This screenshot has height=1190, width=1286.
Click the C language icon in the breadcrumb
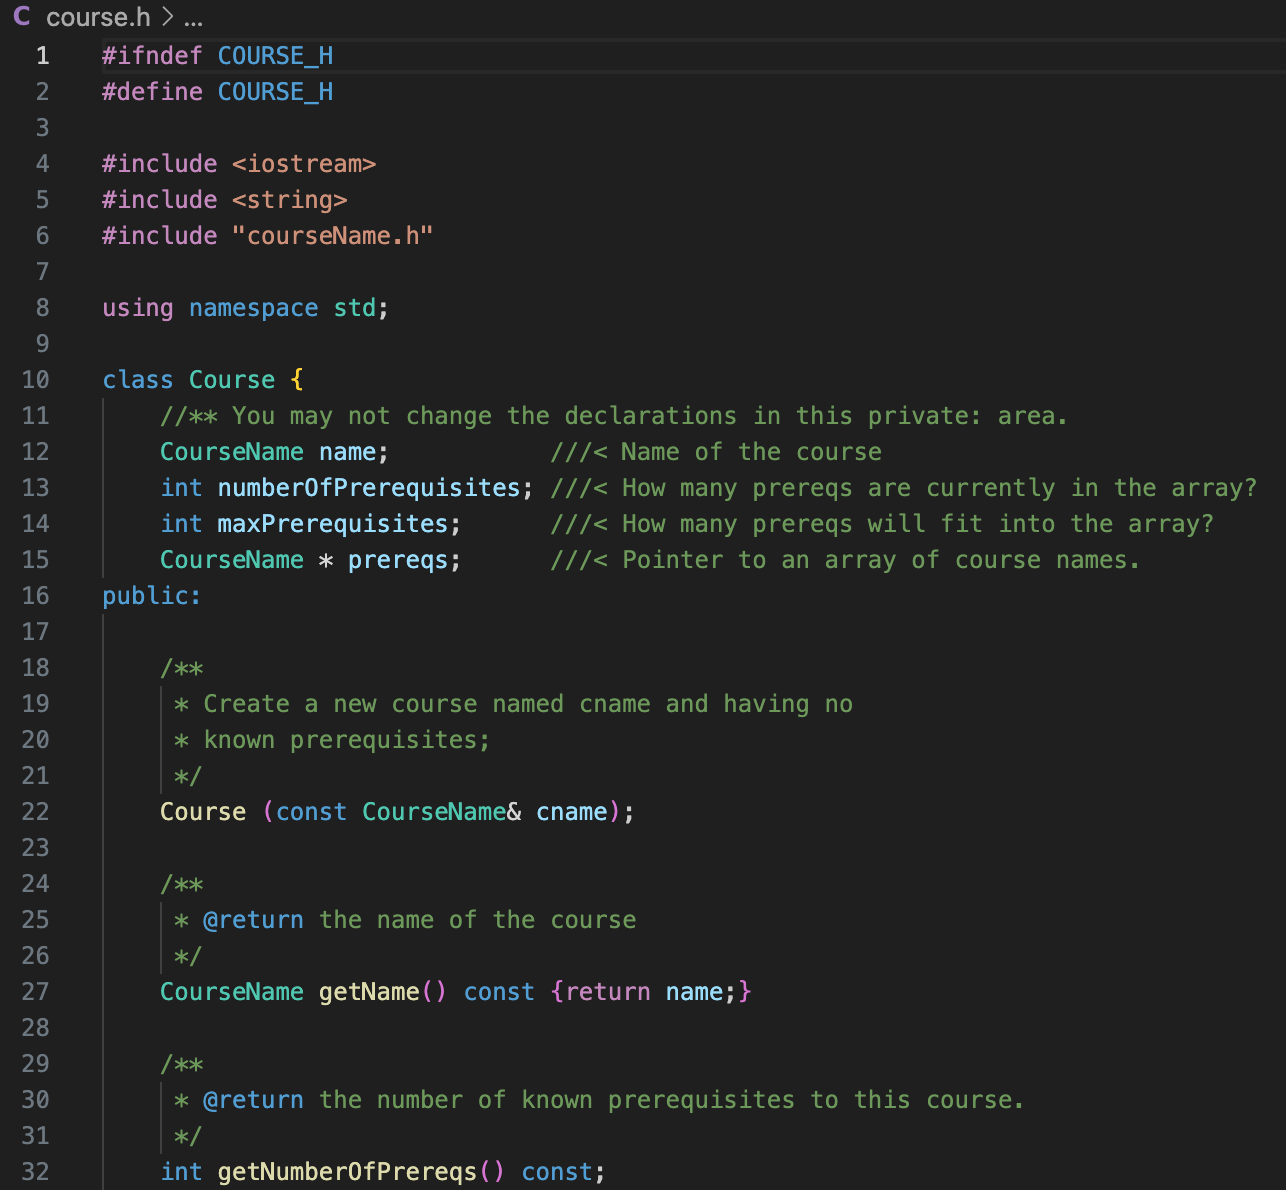pos(22,17)
